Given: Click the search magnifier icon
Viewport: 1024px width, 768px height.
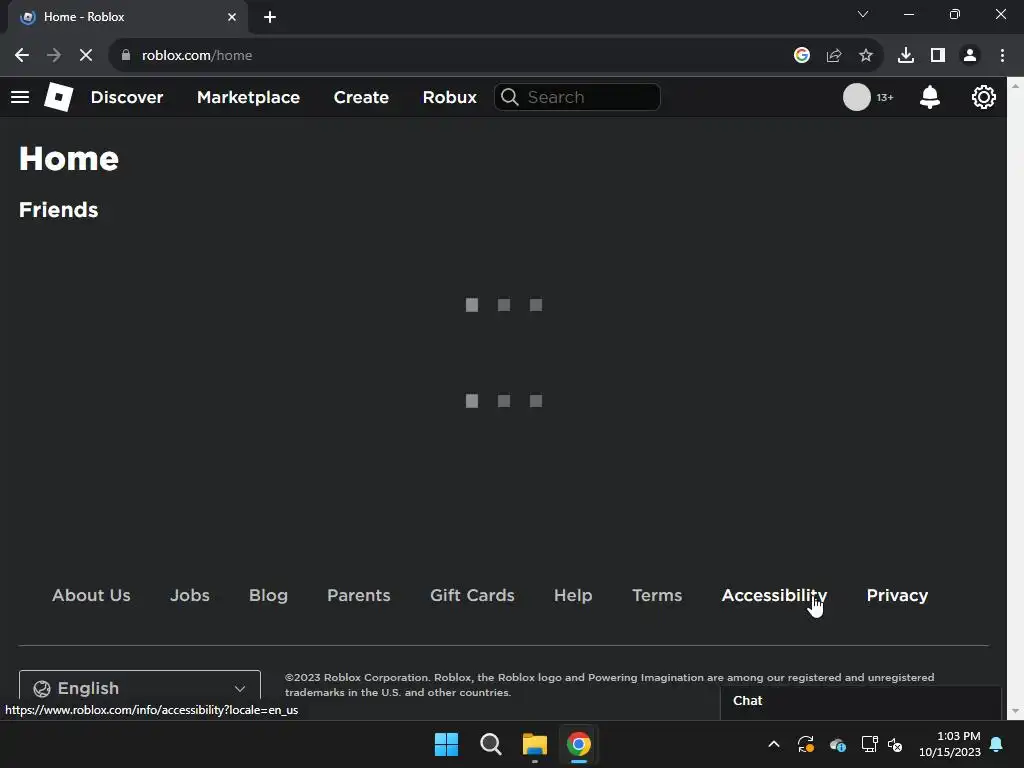Looking at the screenshot, I should pos(510,97).
